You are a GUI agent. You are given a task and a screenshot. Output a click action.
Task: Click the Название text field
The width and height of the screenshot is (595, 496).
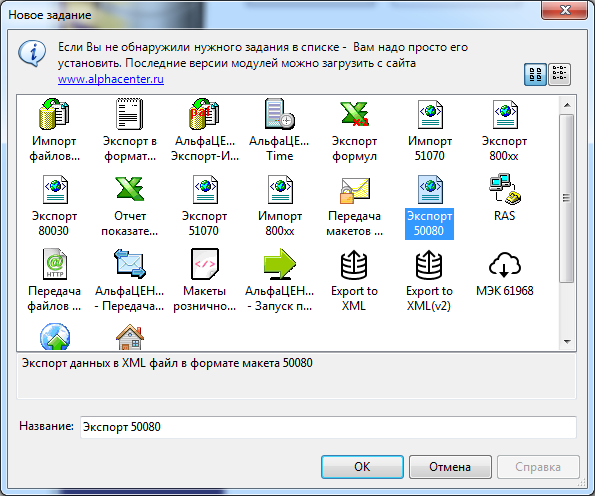(x=328, y=427)
